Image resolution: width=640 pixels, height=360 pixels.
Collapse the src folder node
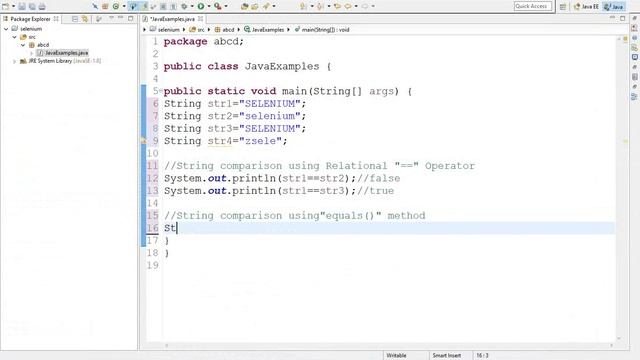(x=14, y=37)
